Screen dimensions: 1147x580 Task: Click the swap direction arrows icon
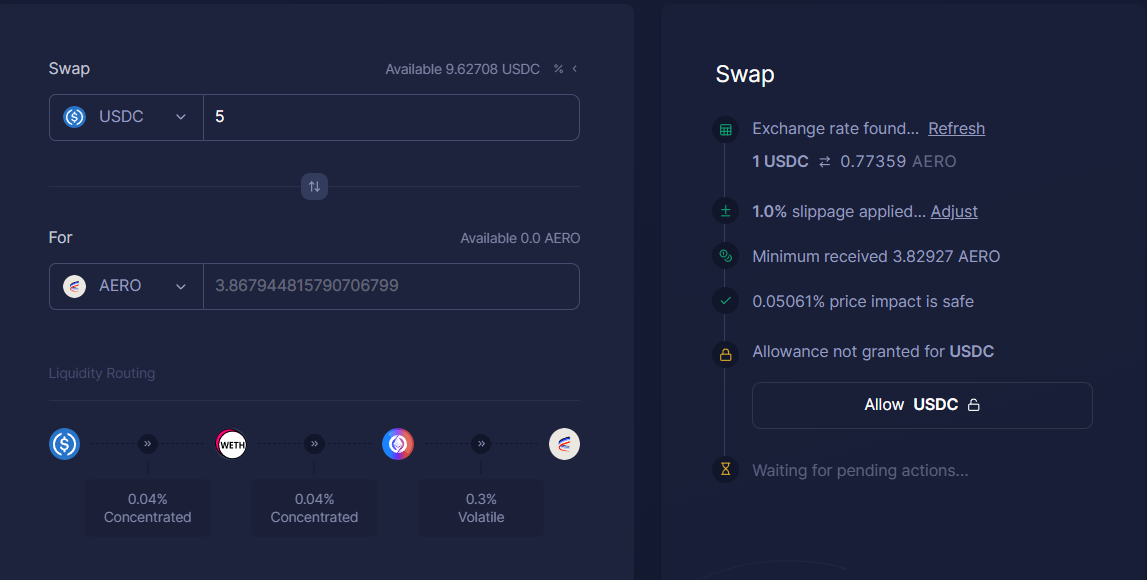[x=314, y=186]
